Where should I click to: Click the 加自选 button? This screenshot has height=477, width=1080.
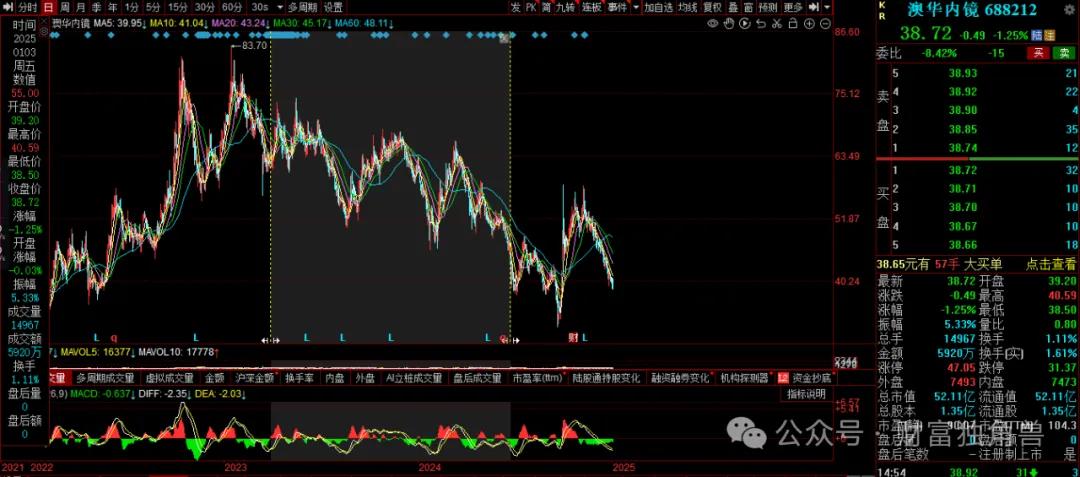coord(658,7)
